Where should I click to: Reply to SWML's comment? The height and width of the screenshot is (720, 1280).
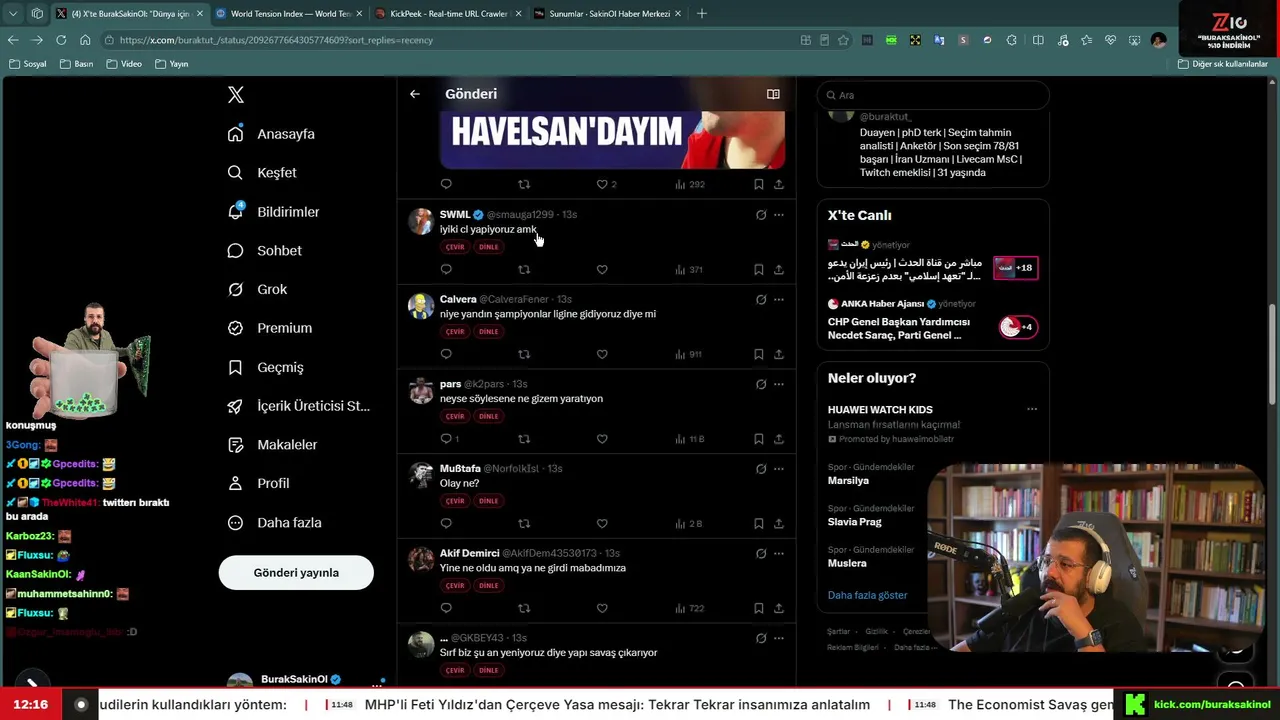pyautogui.click(x=446, y=269)
